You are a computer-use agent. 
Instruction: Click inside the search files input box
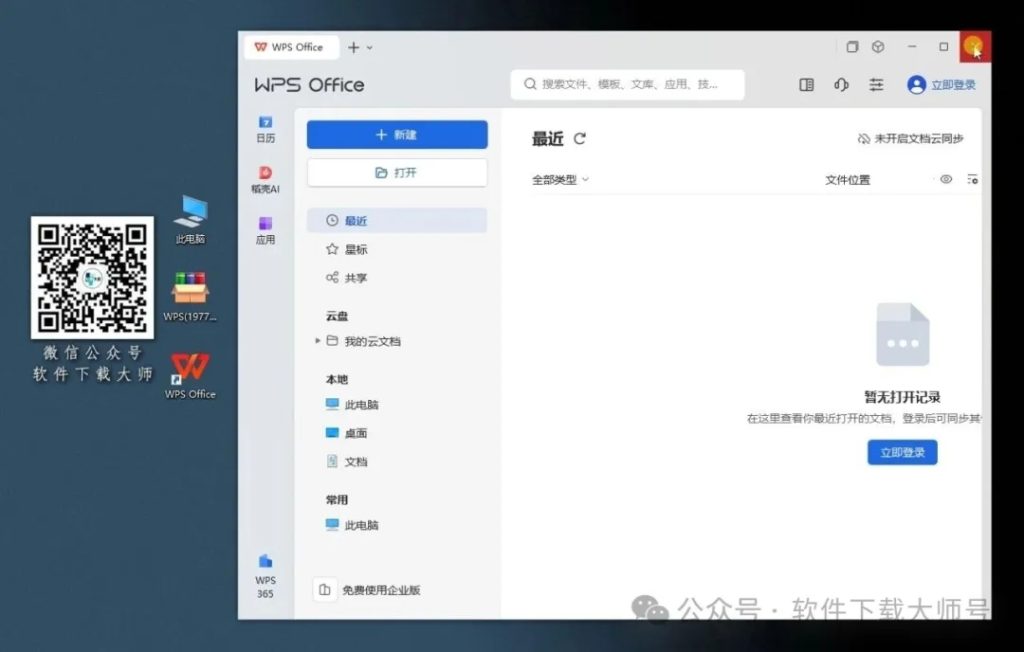pos(628,85)
